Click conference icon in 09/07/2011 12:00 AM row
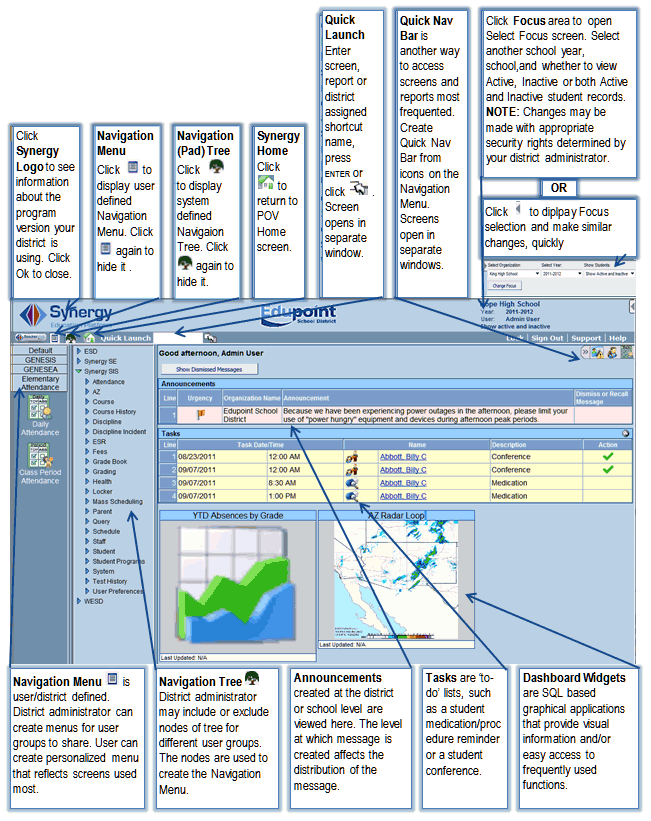This screenshot has width=651, height=821. [x=351, y=470]
